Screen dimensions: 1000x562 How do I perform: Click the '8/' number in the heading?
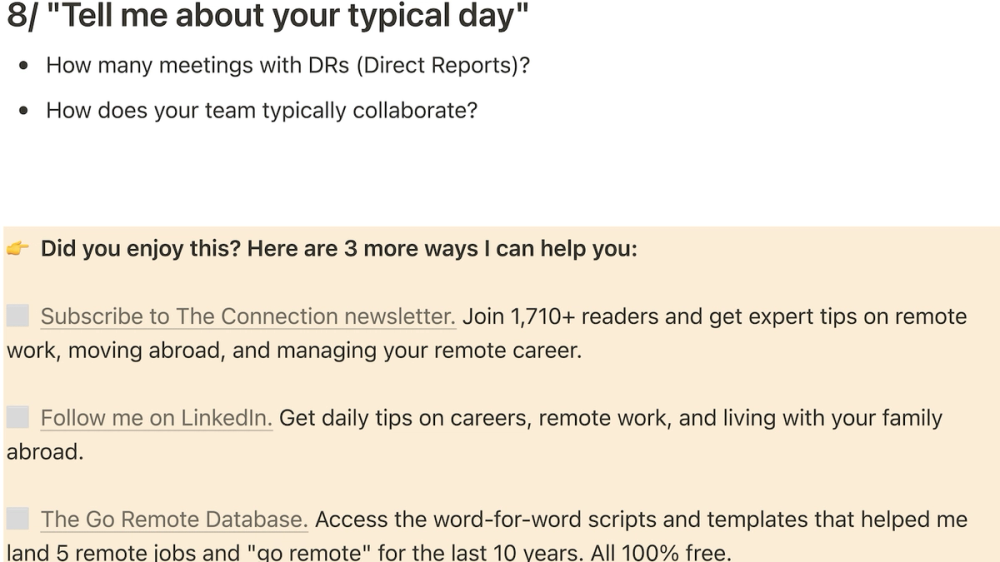point(22,17)
